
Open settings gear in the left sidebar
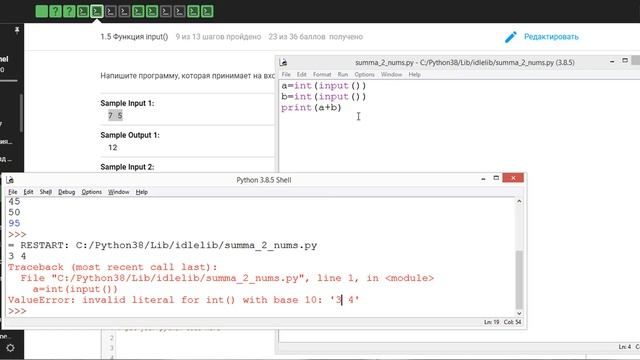10,348
